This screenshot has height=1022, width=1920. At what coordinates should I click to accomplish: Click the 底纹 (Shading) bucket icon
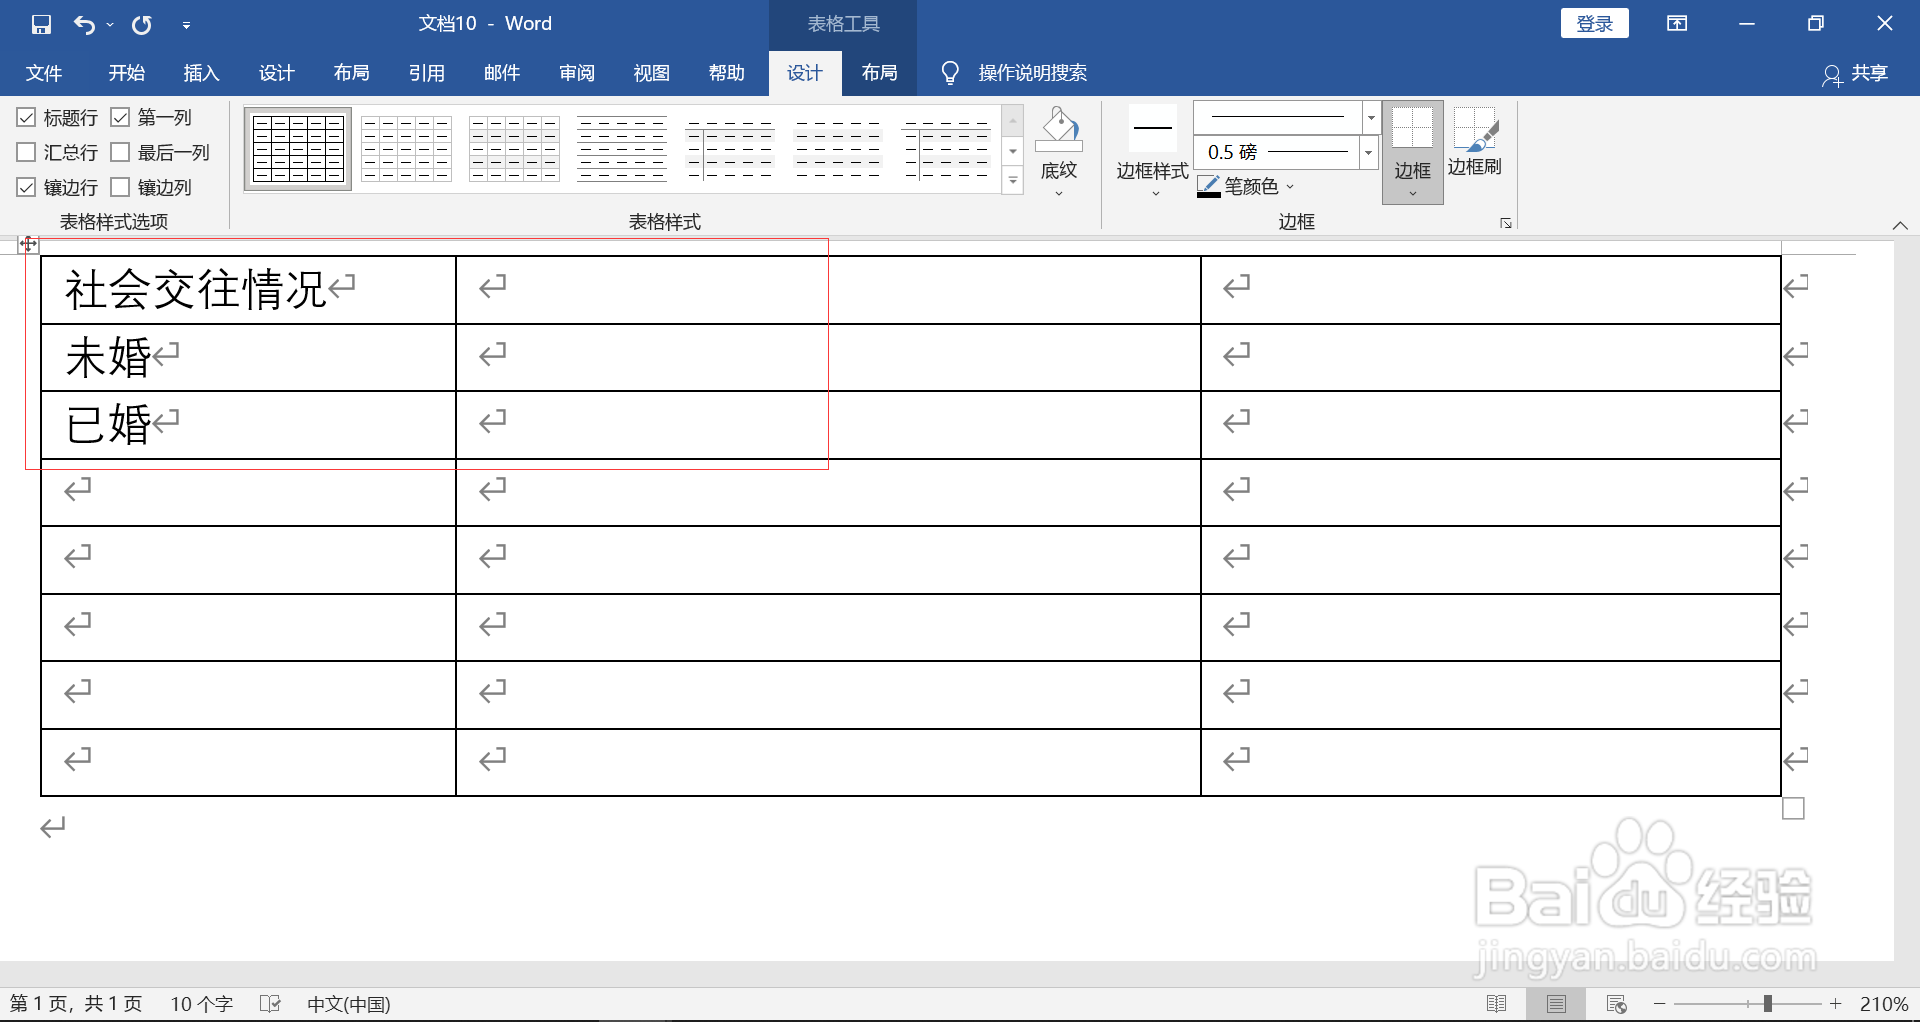[1059, 130]
